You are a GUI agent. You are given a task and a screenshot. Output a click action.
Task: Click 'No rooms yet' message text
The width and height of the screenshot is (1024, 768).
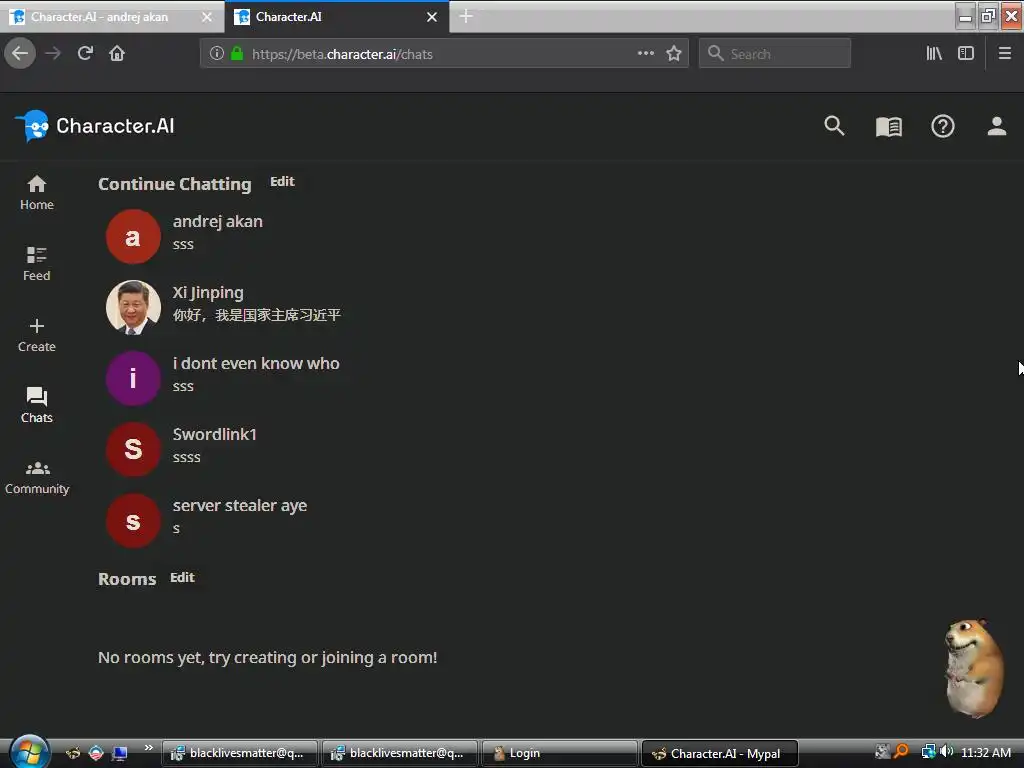(x=268, y=657)
